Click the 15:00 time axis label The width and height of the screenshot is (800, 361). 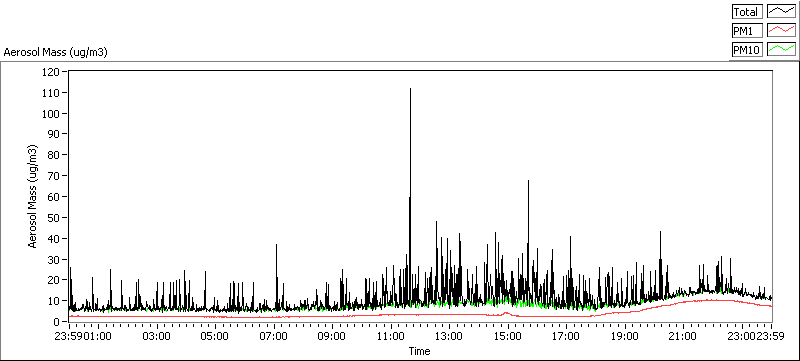tap(508, 336)
